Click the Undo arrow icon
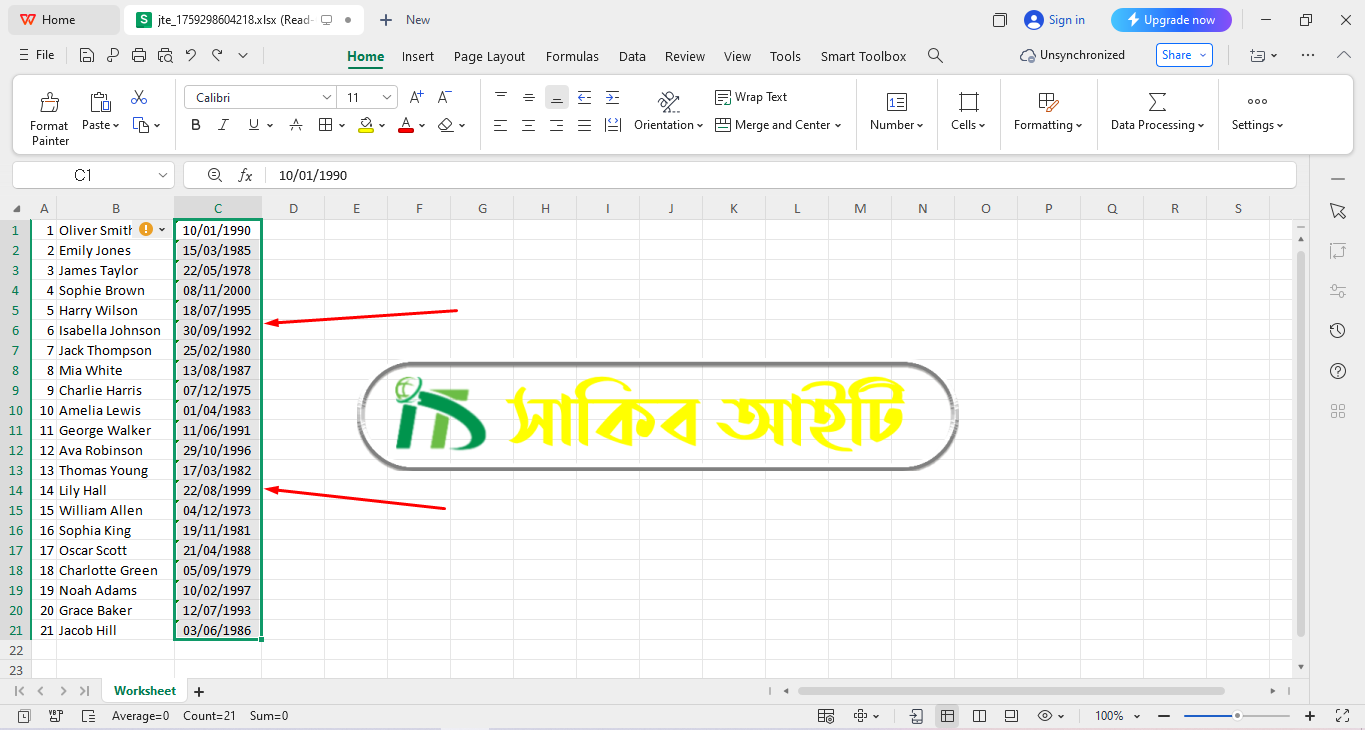Image resolution: width=1365 pixels, height=730 pixels. pyautogui.click(x=190, y=56)
